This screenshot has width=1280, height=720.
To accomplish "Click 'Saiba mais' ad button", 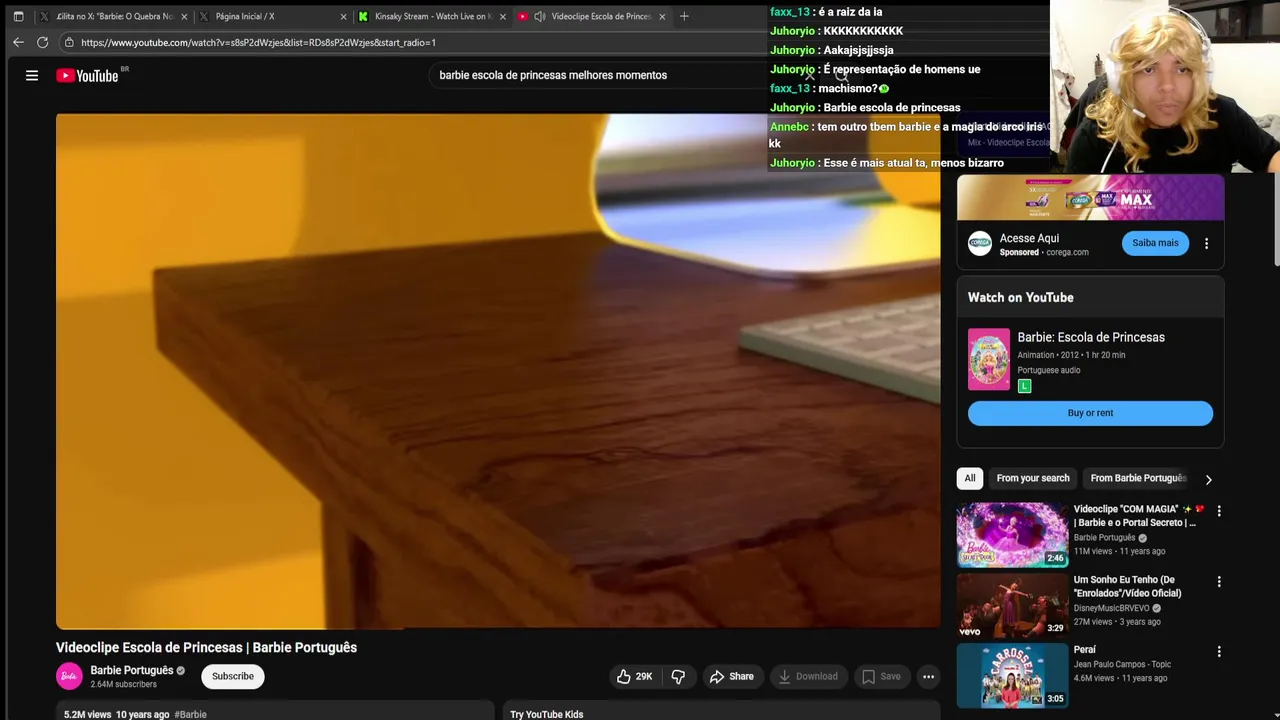I will (1155, 243).
